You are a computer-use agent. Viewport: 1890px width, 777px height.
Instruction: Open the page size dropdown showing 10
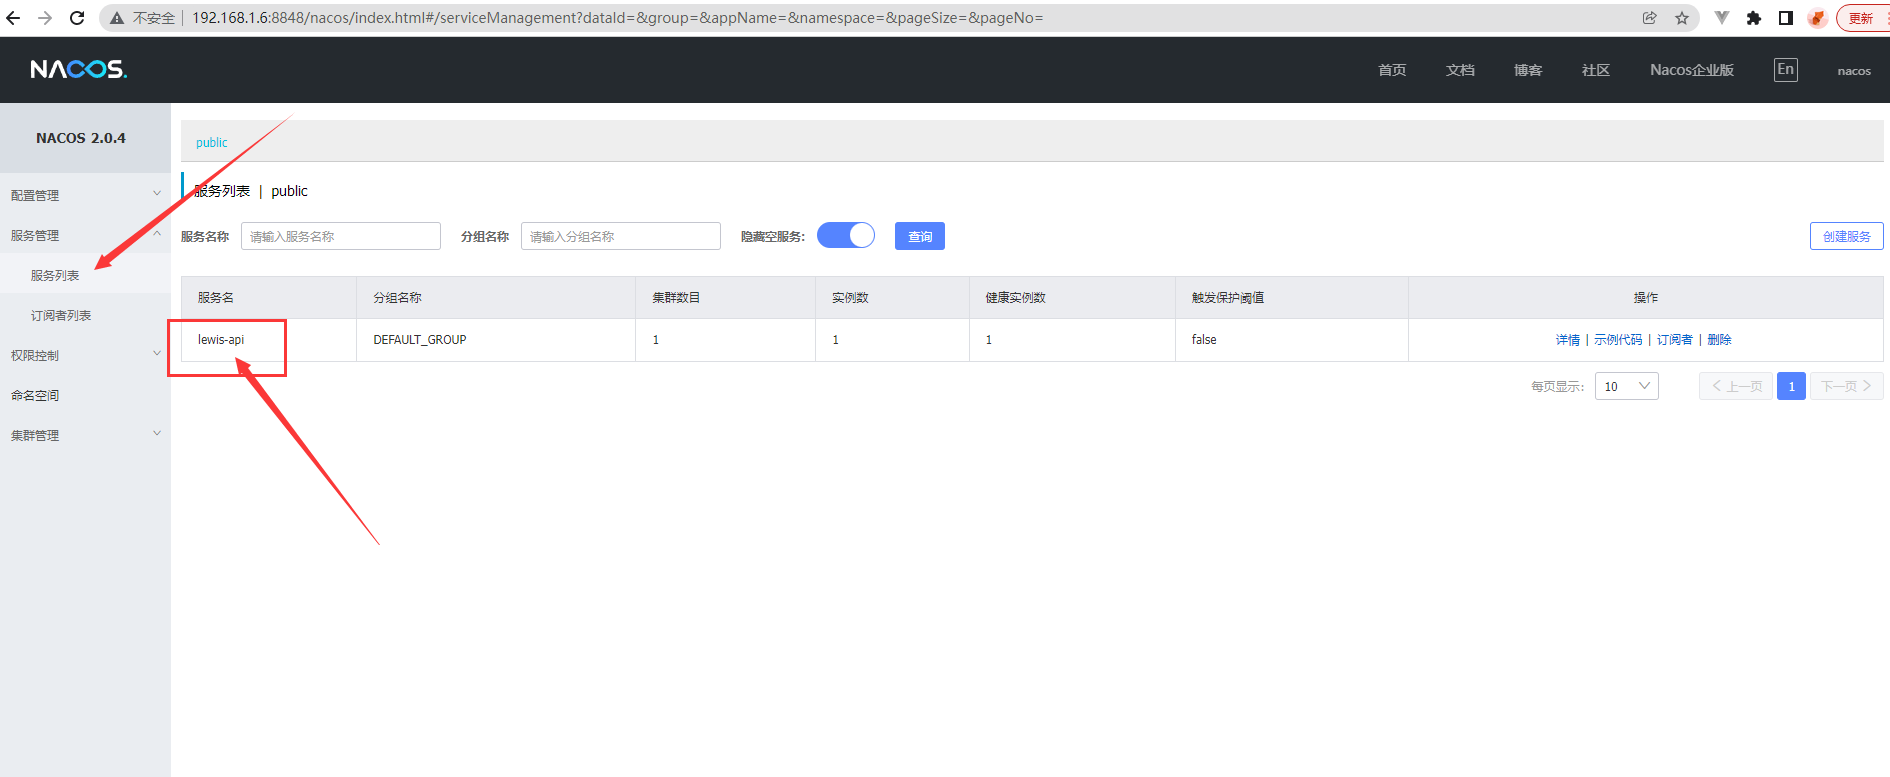point(1627,386)
